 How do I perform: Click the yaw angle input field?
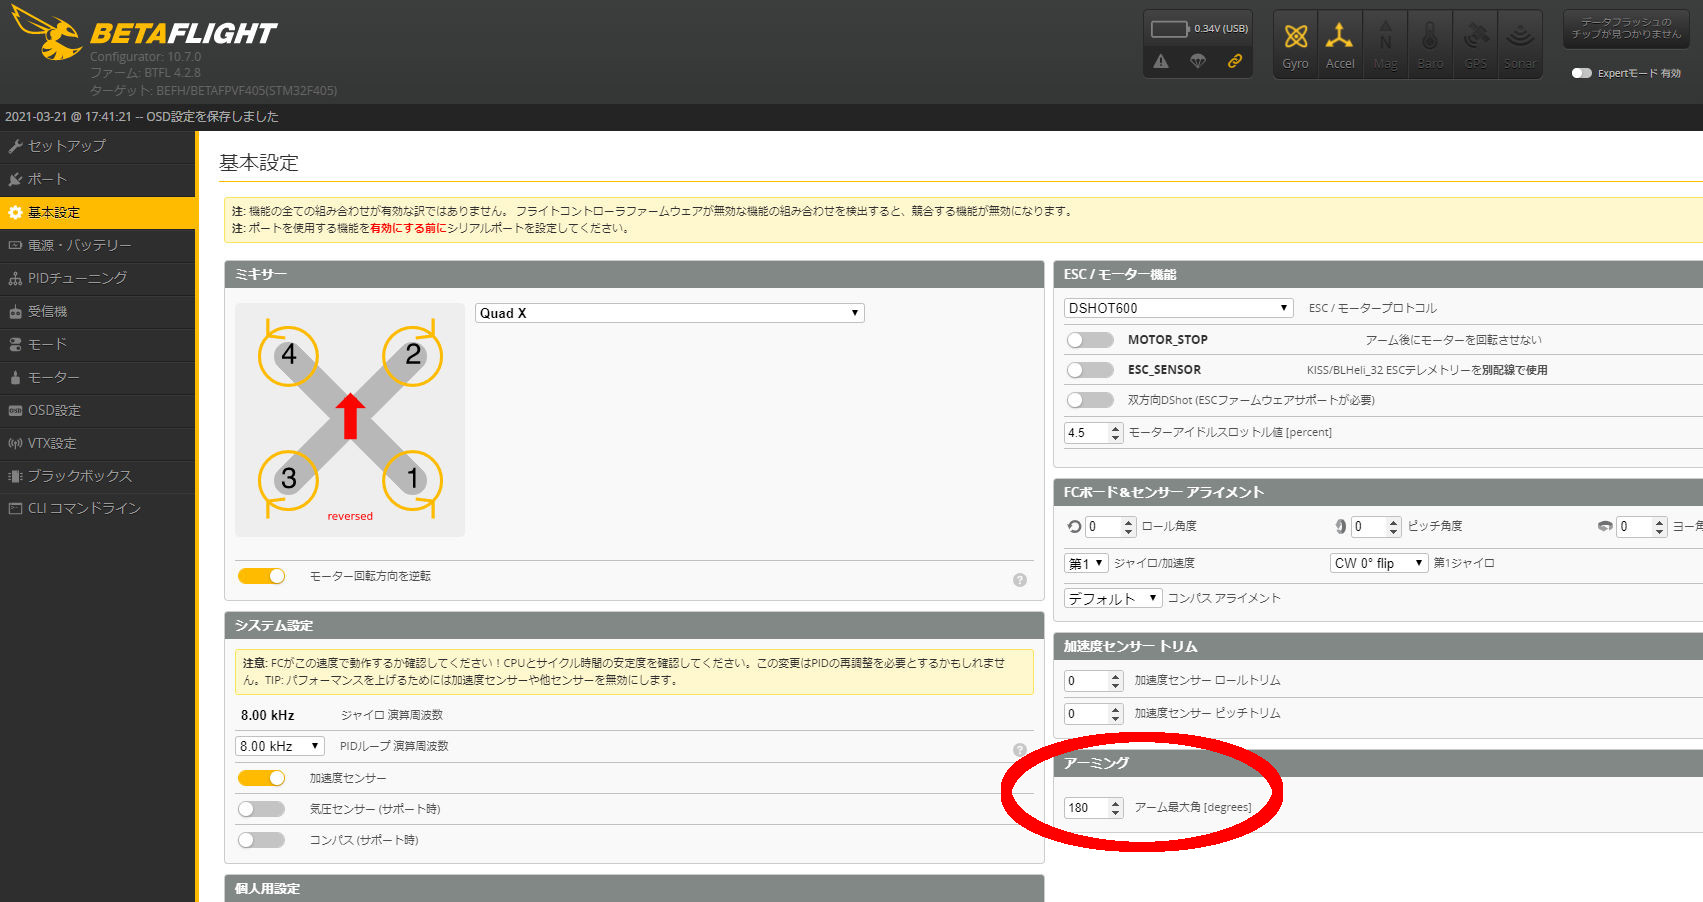coord(1642,527)
